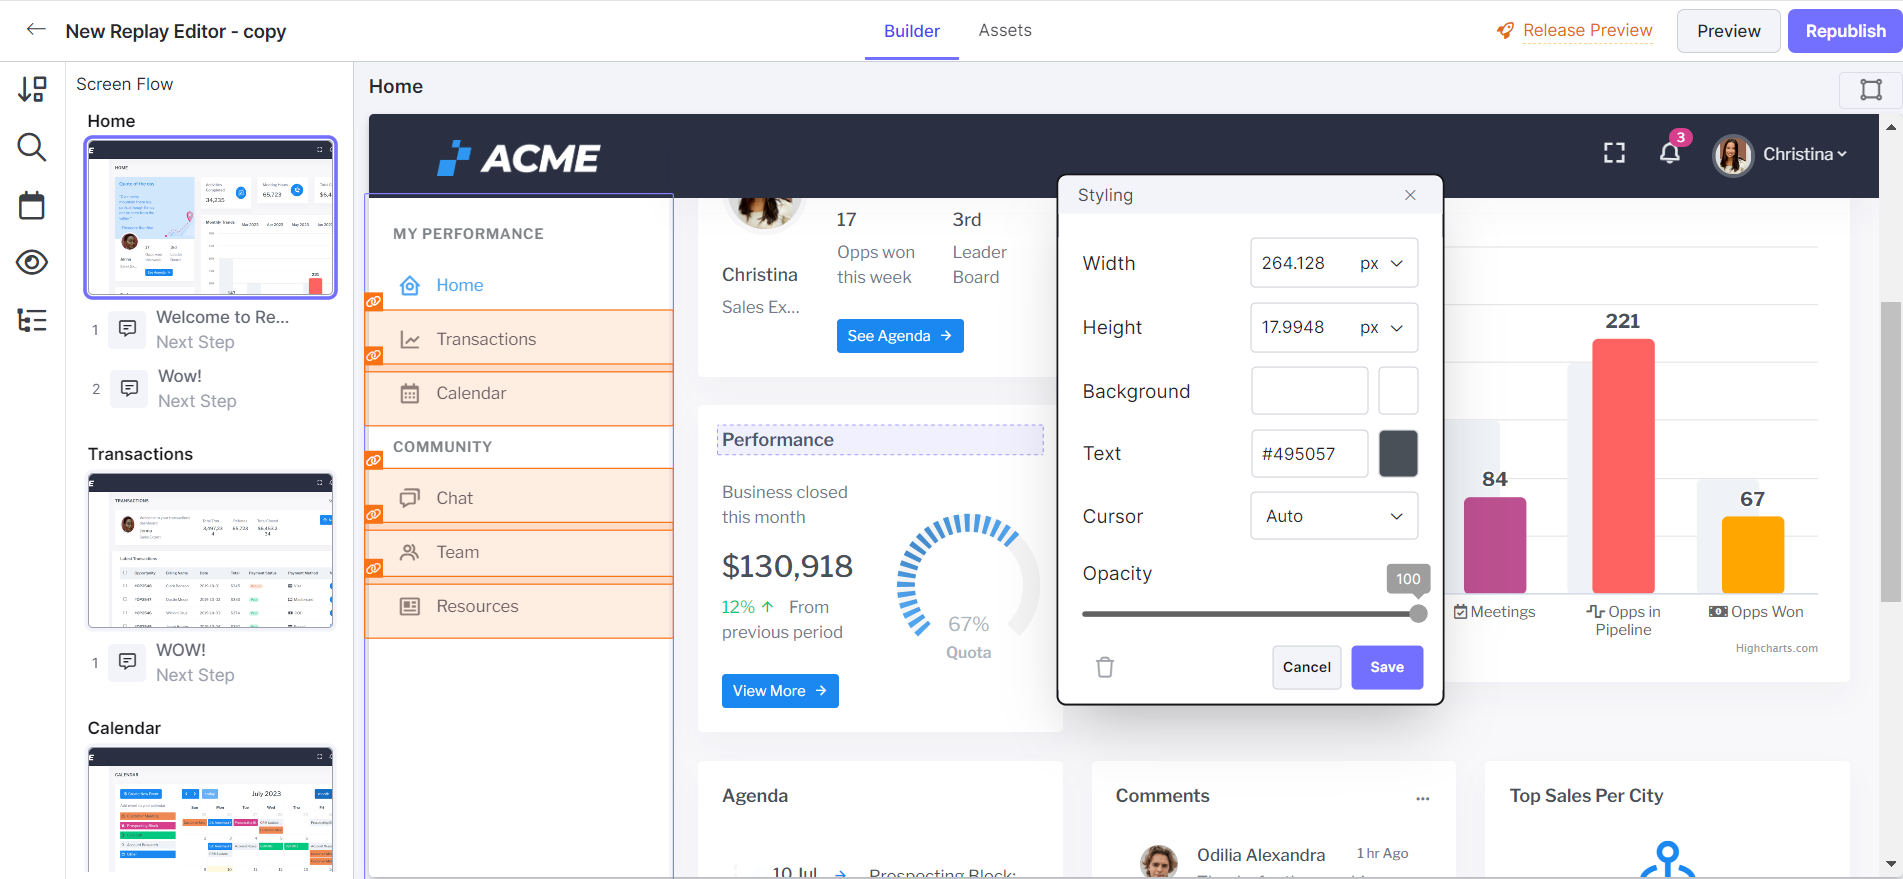
Task: Open the checklist tree icon in sidebar
Action: point(32,320)
